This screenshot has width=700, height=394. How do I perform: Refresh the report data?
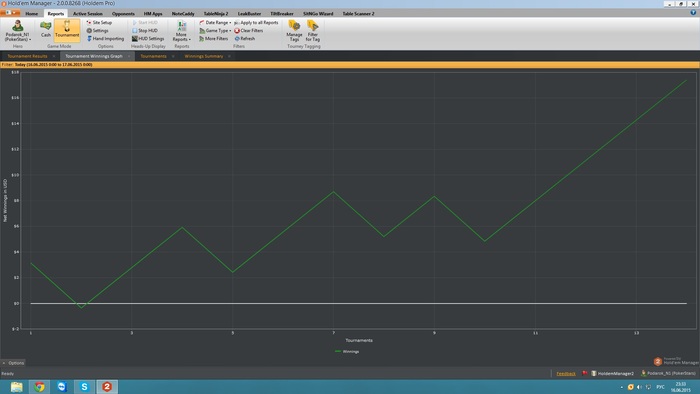coord(245,39)
